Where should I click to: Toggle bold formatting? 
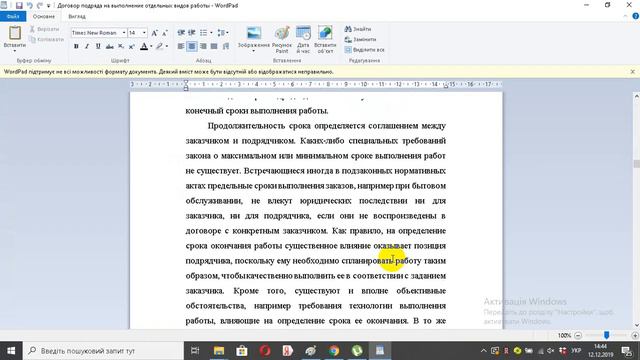pyautogui.click(x=76, y=47)
